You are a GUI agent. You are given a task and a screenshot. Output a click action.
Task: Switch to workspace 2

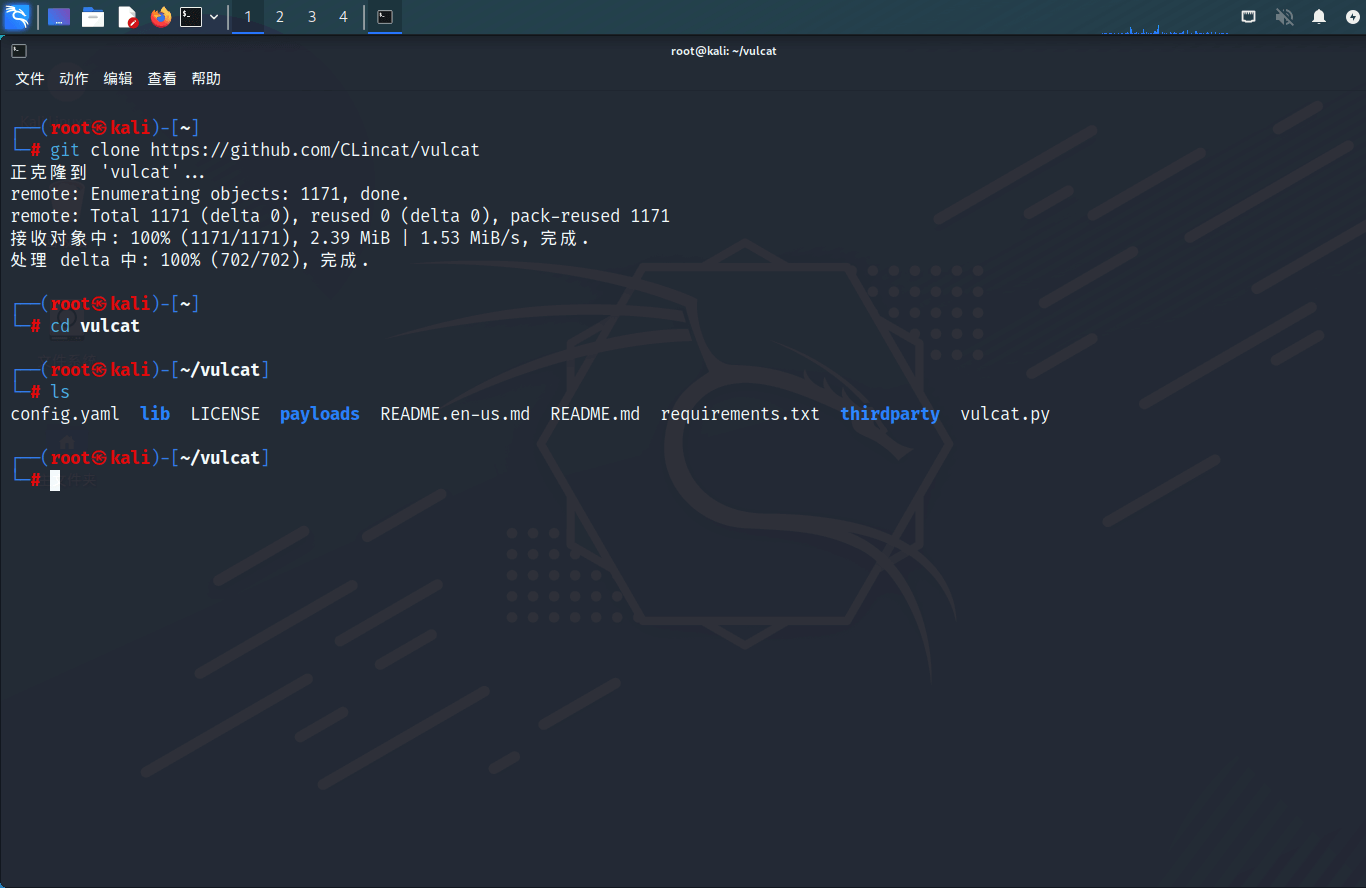[280, 17]
